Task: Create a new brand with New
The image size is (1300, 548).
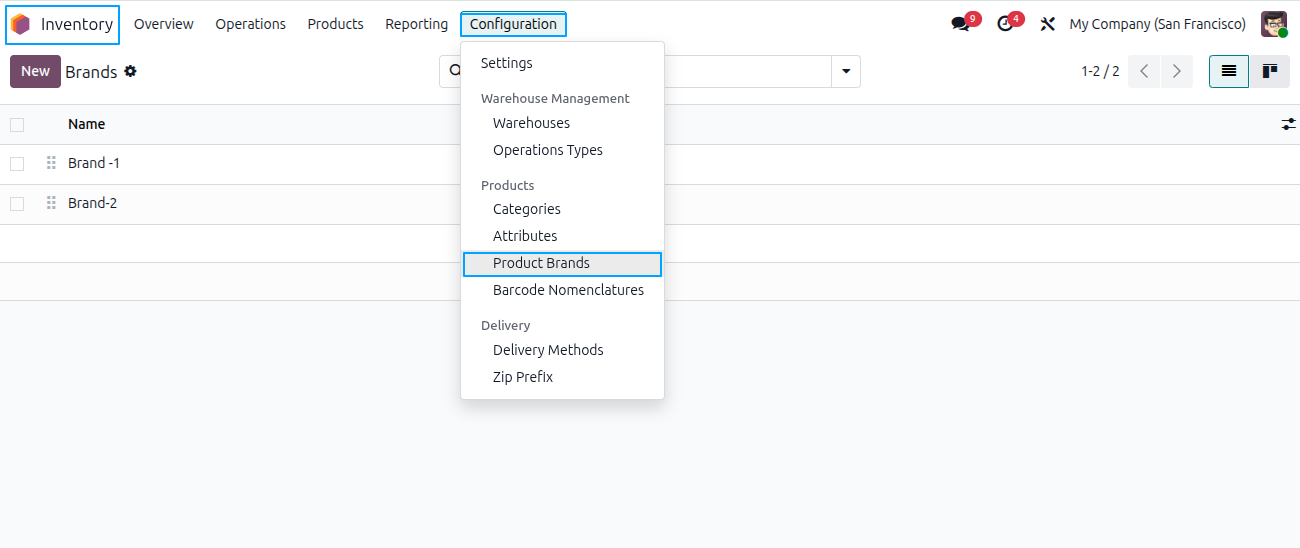Action: (x=35, y=72)
